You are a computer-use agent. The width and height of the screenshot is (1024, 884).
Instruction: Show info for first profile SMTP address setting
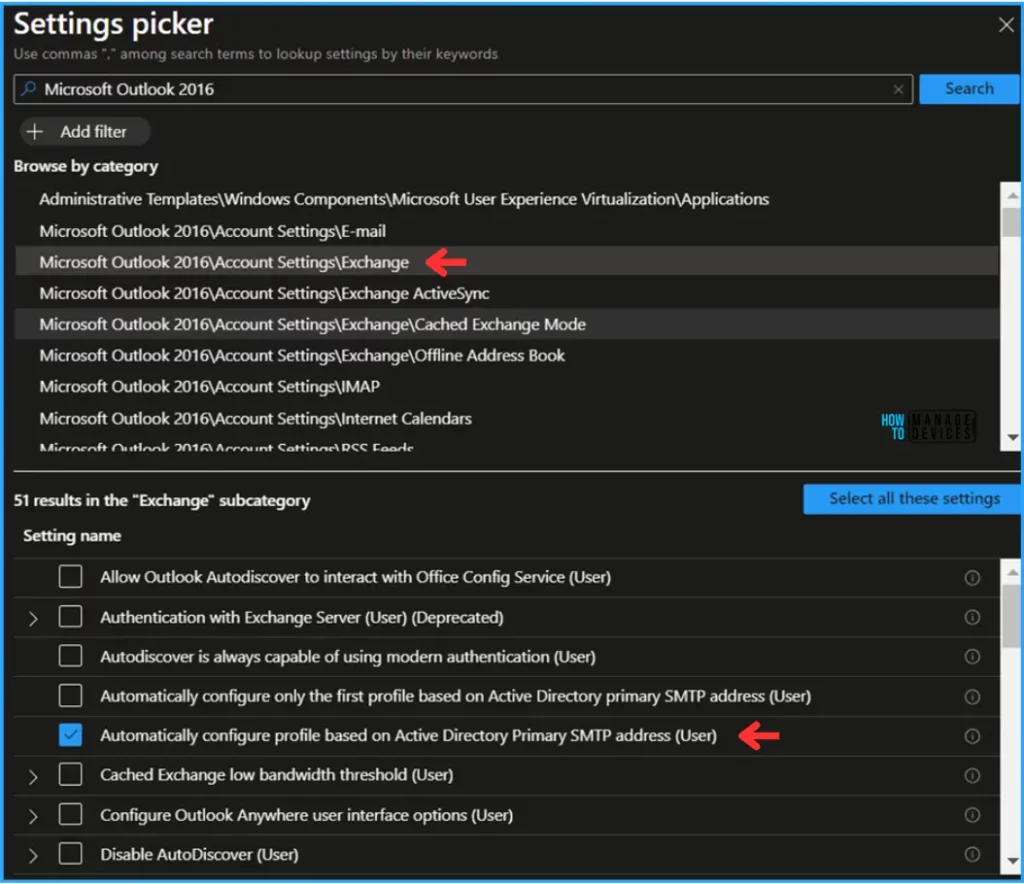coord(972,697)
